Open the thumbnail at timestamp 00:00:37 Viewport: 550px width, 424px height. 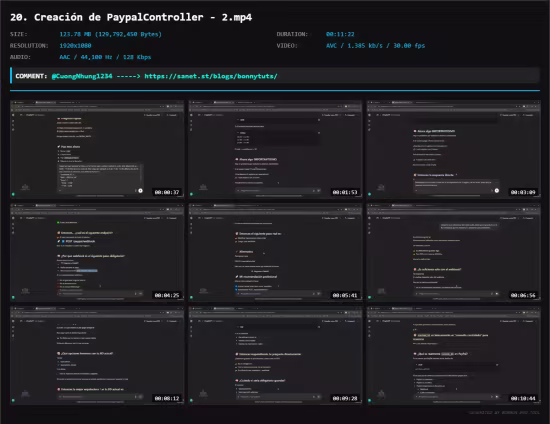[x=97, y=149]
